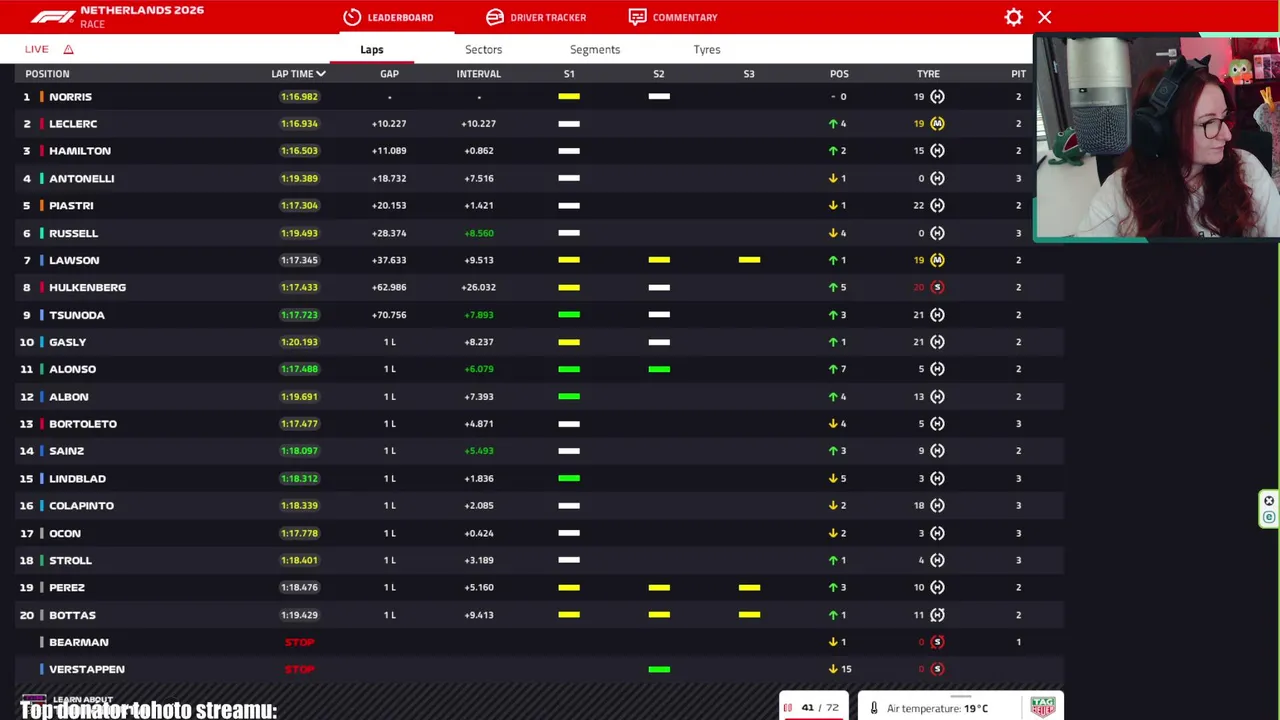Viewport: 1280px width, 720px height.
Task: Click Hamilton's gap value +11.089
Action: 389,151
